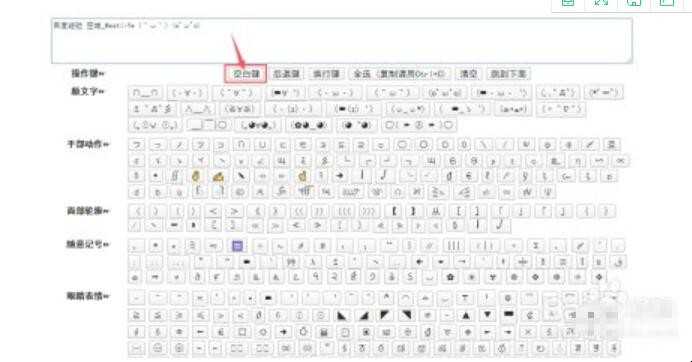
Task: Insert the (・∀・) face kaomoji
Action: (x=187, y=93)
